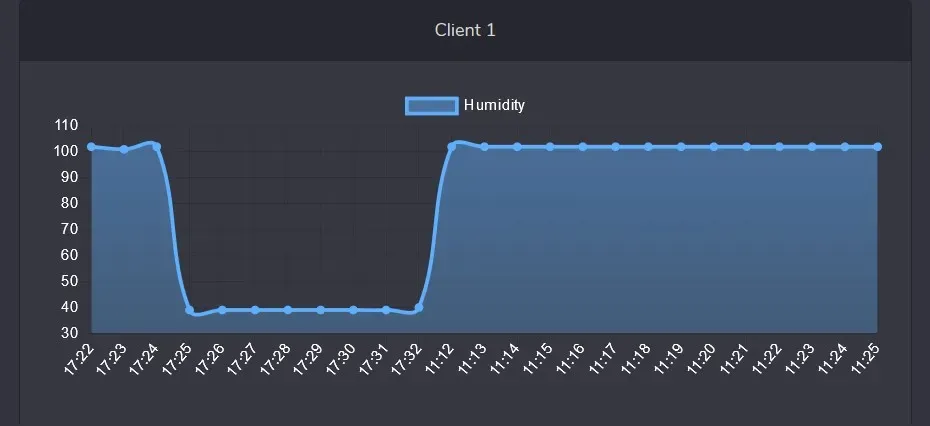The height and width of the screenshot is (426, 930).
Task: Click the y-axis label 110
Action: pyautogui.click(x=66, y=125)
